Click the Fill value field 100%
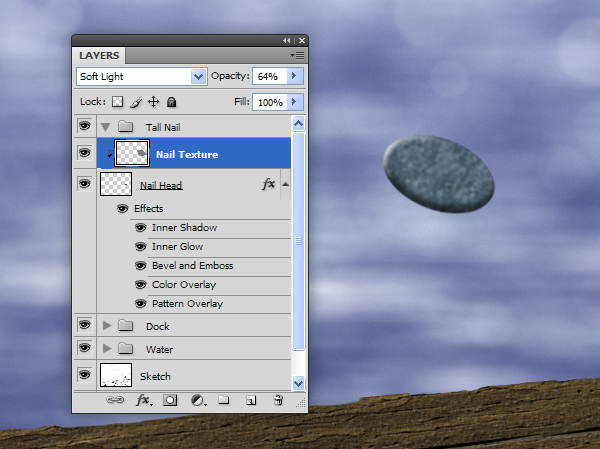 (x=270, y=102)
